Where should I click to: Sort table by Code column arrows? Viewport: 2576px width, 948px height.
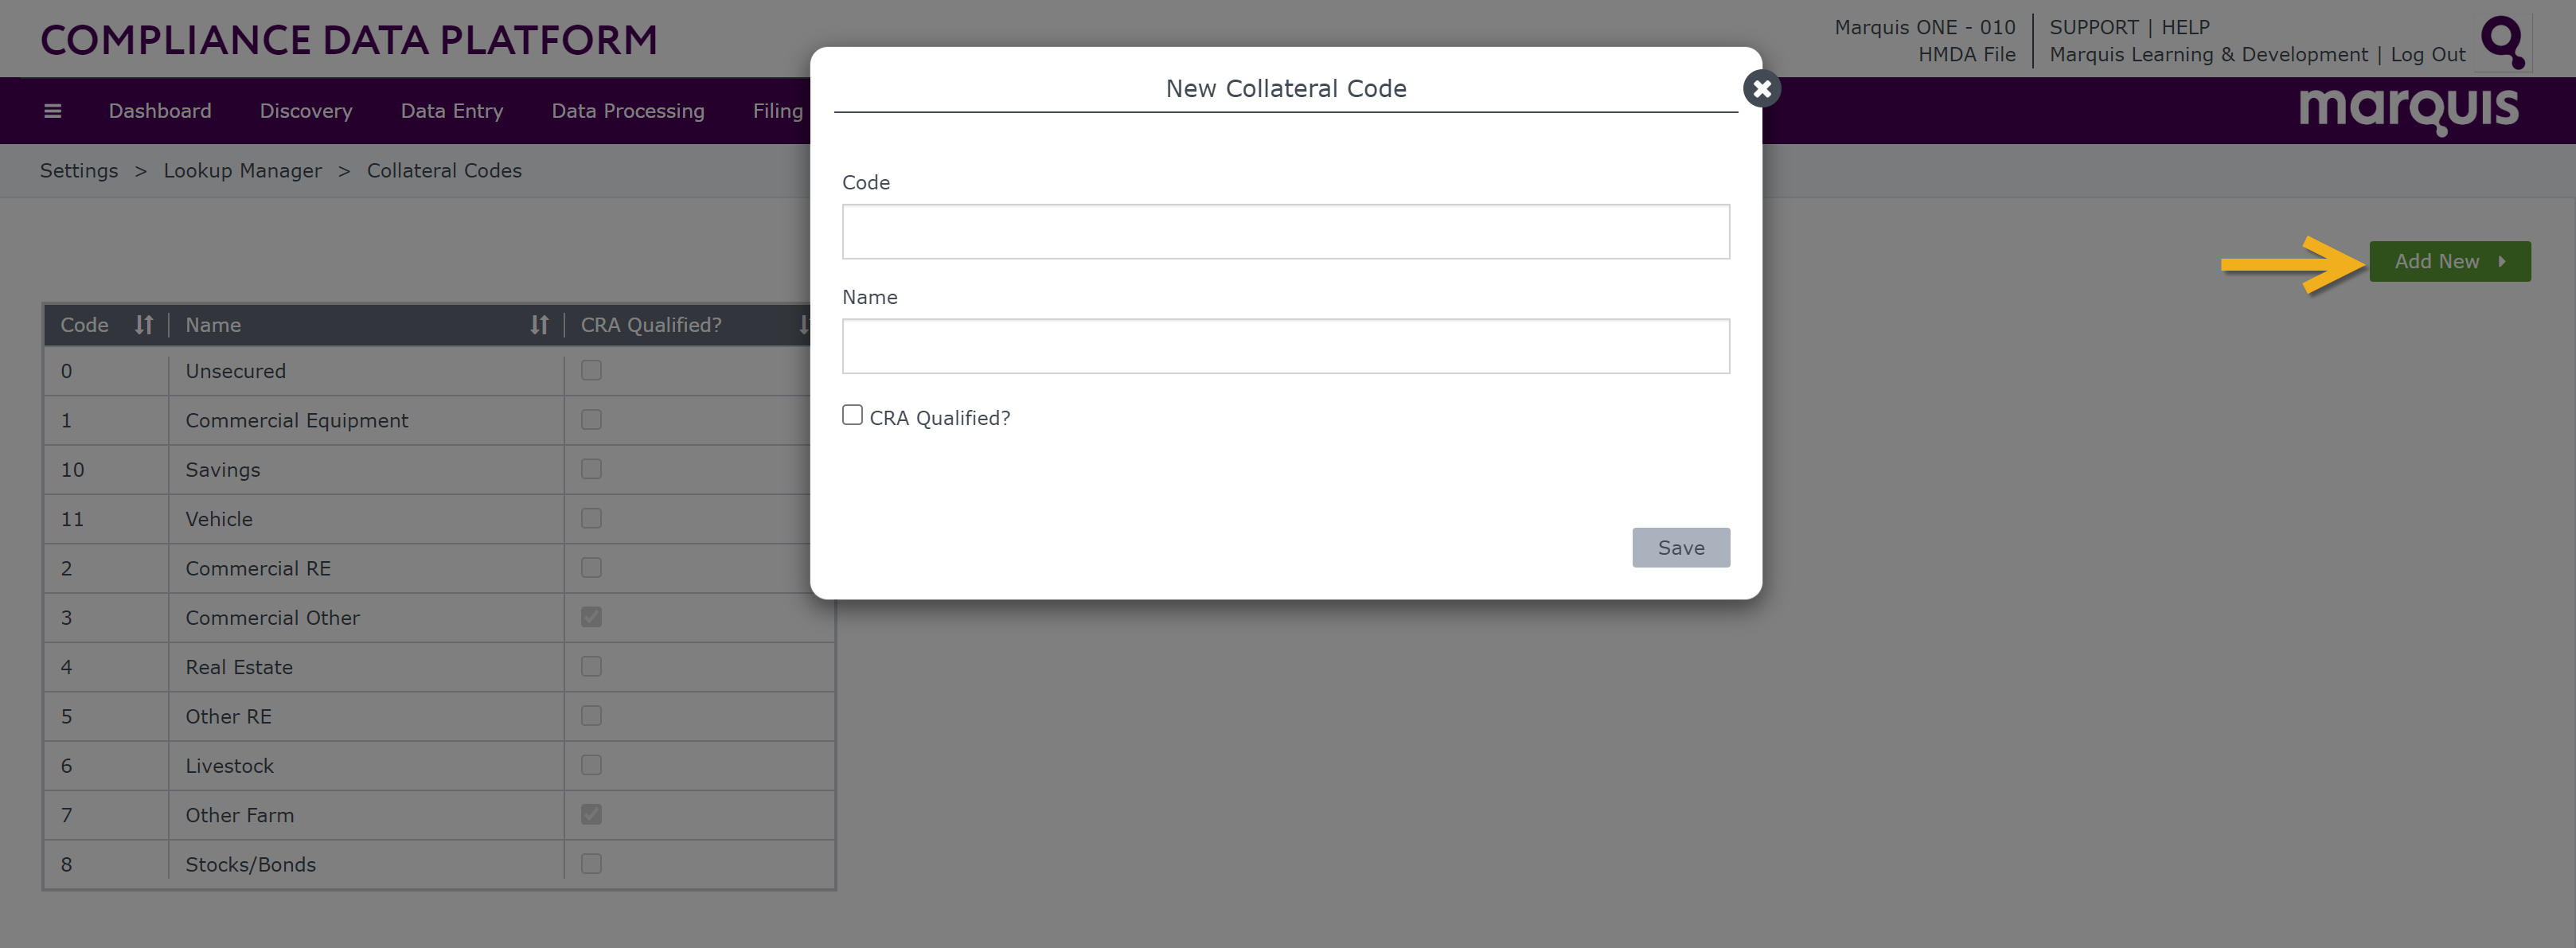[144, 325]
